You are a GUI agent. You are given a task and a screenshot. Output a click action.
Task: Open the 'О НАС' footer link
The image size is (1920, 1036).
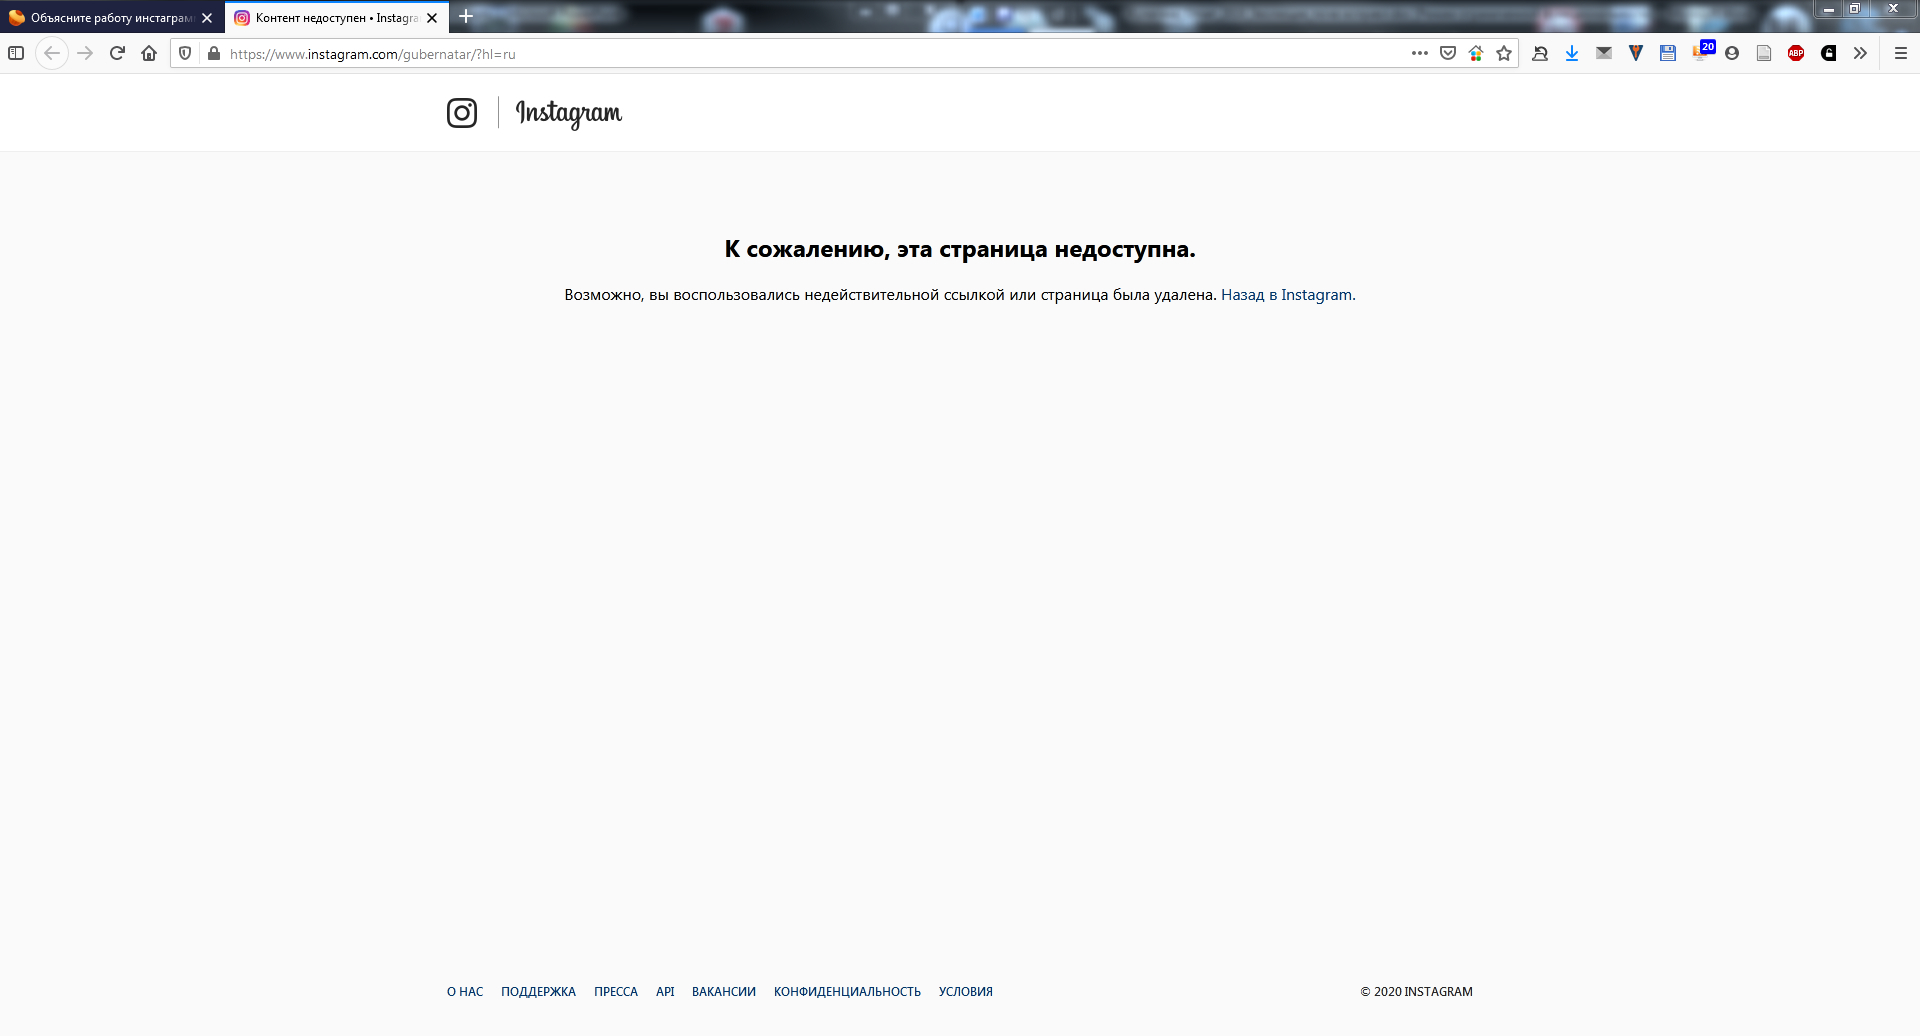[465, 992]
